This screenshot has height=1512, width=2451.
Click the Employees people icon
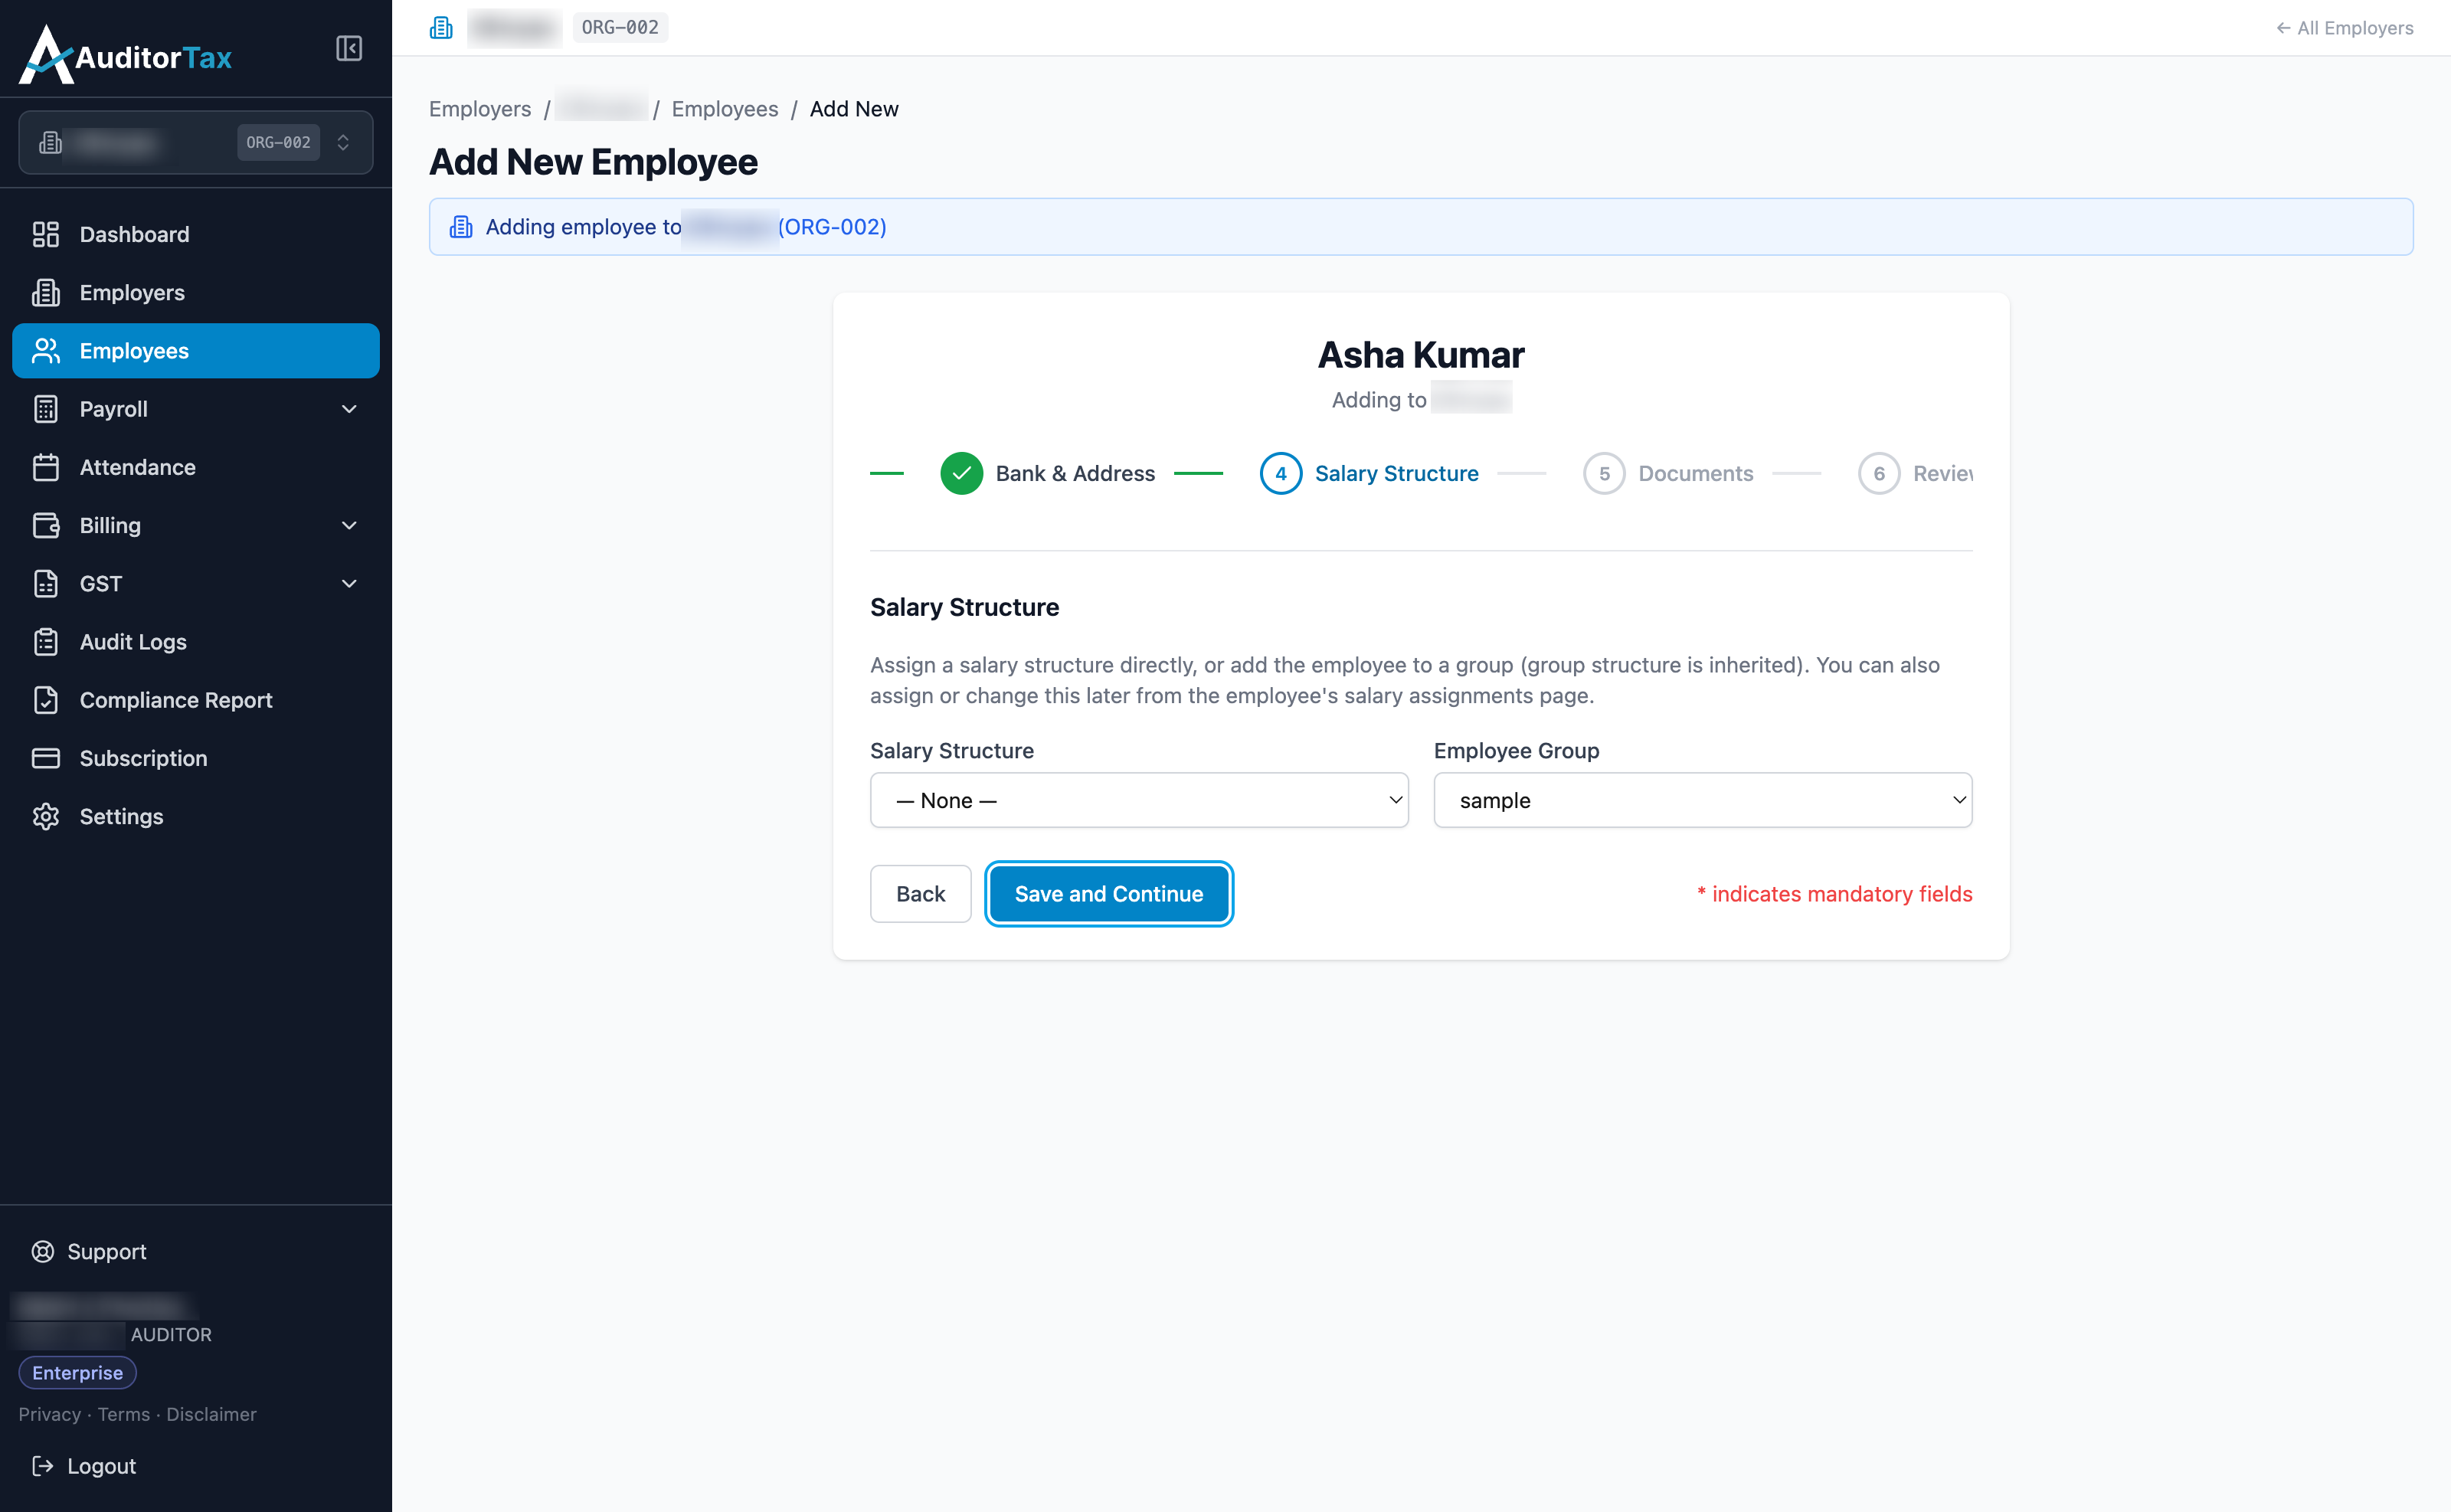click(x=46, y=350)
